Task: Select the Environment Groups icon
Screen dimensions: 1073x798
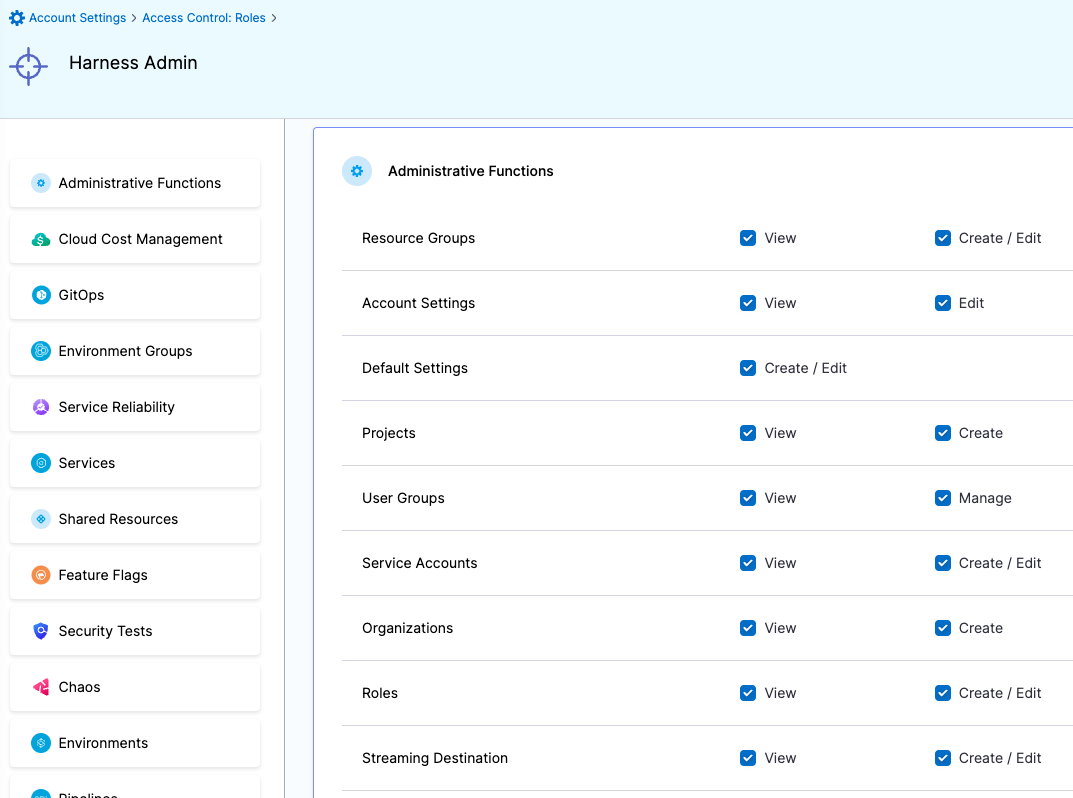Action: tap(40, 351)
